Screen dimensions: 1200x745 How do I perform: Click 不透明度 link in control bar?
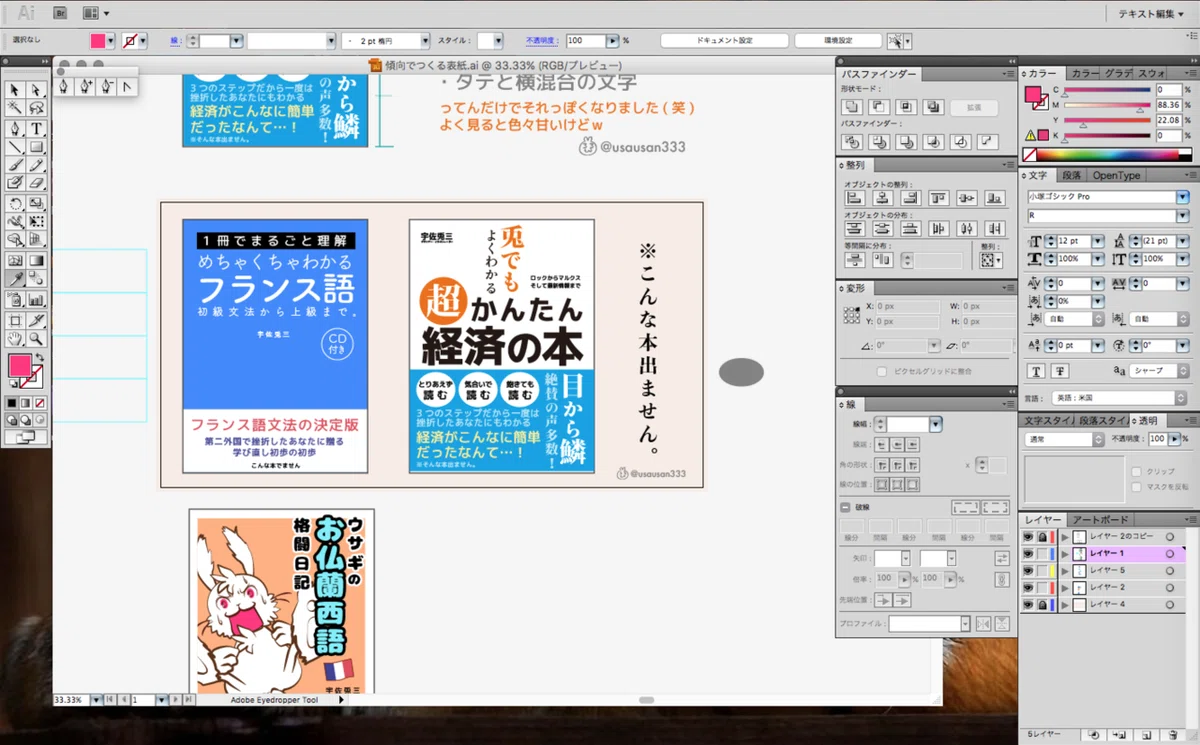click(541, 41)
